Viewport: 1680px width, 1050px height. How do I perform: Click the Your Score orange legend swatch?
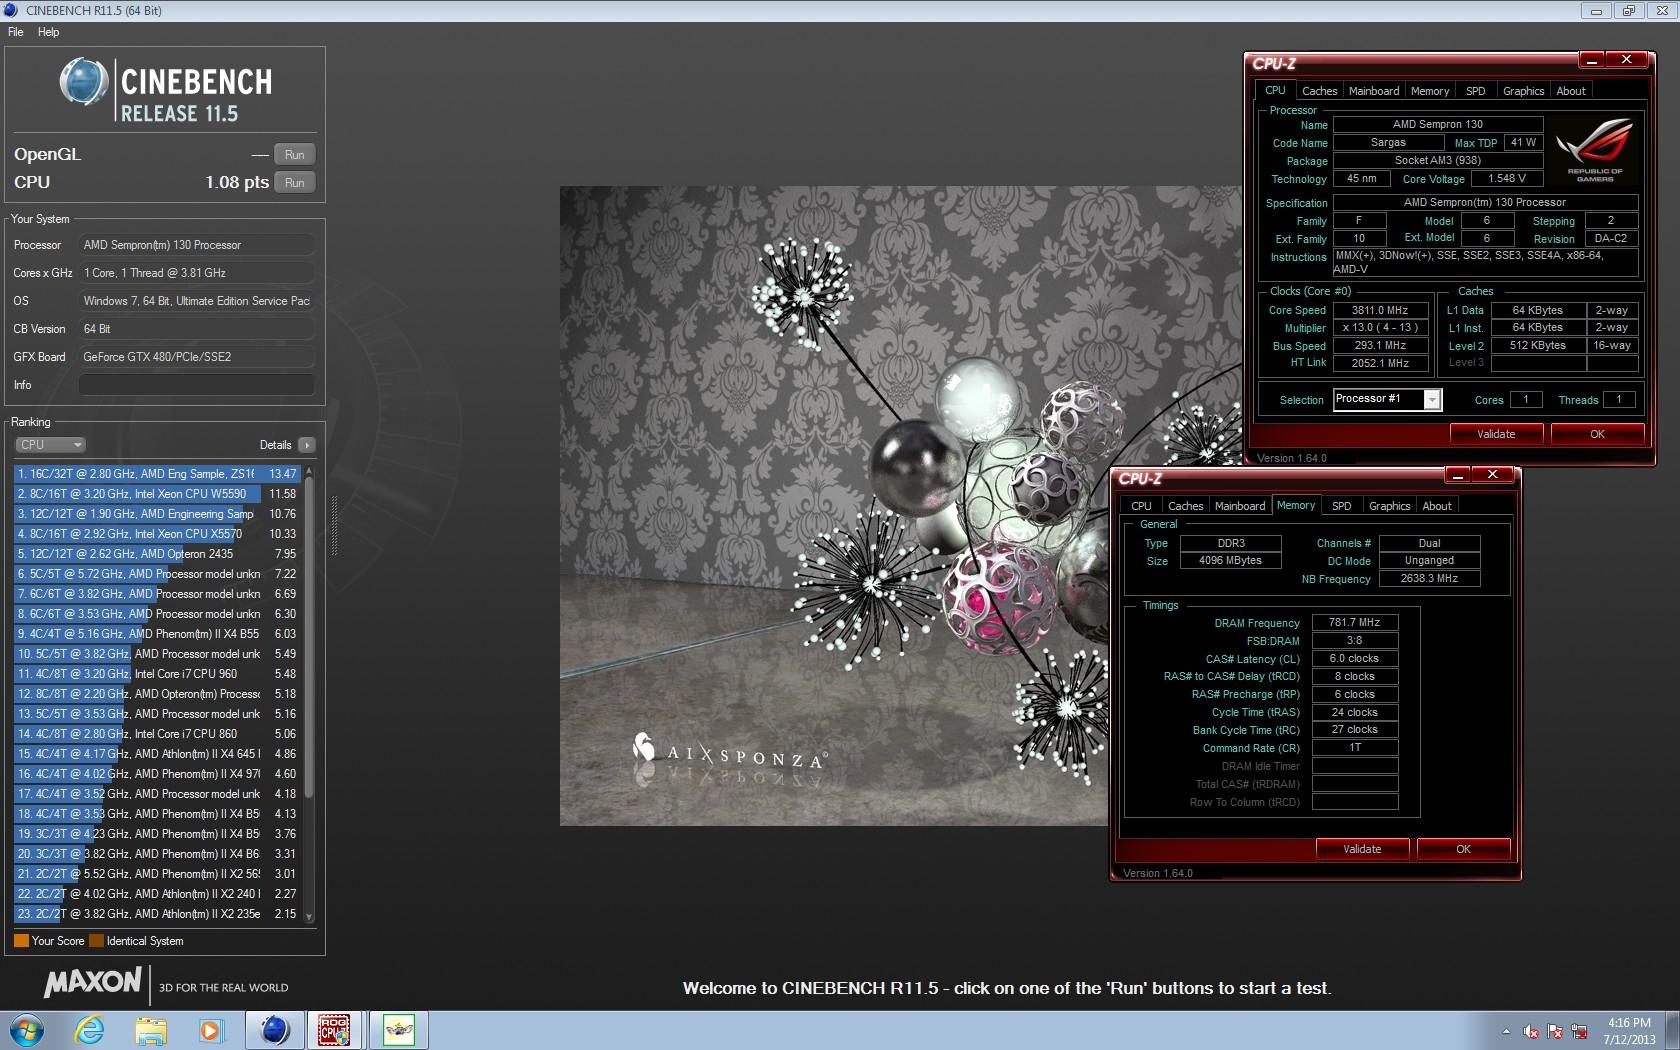click(x=21, y=941)
